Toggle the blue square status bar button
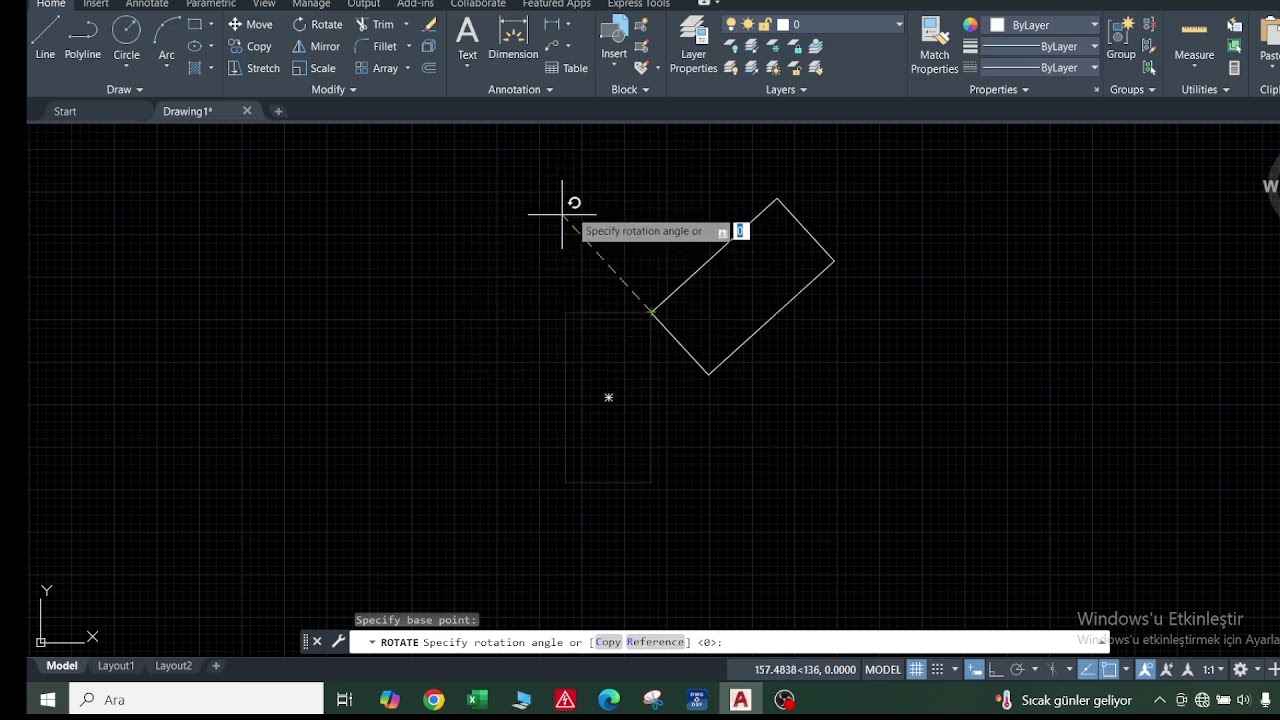1280x720 pixels. (x=1109, y=669)
